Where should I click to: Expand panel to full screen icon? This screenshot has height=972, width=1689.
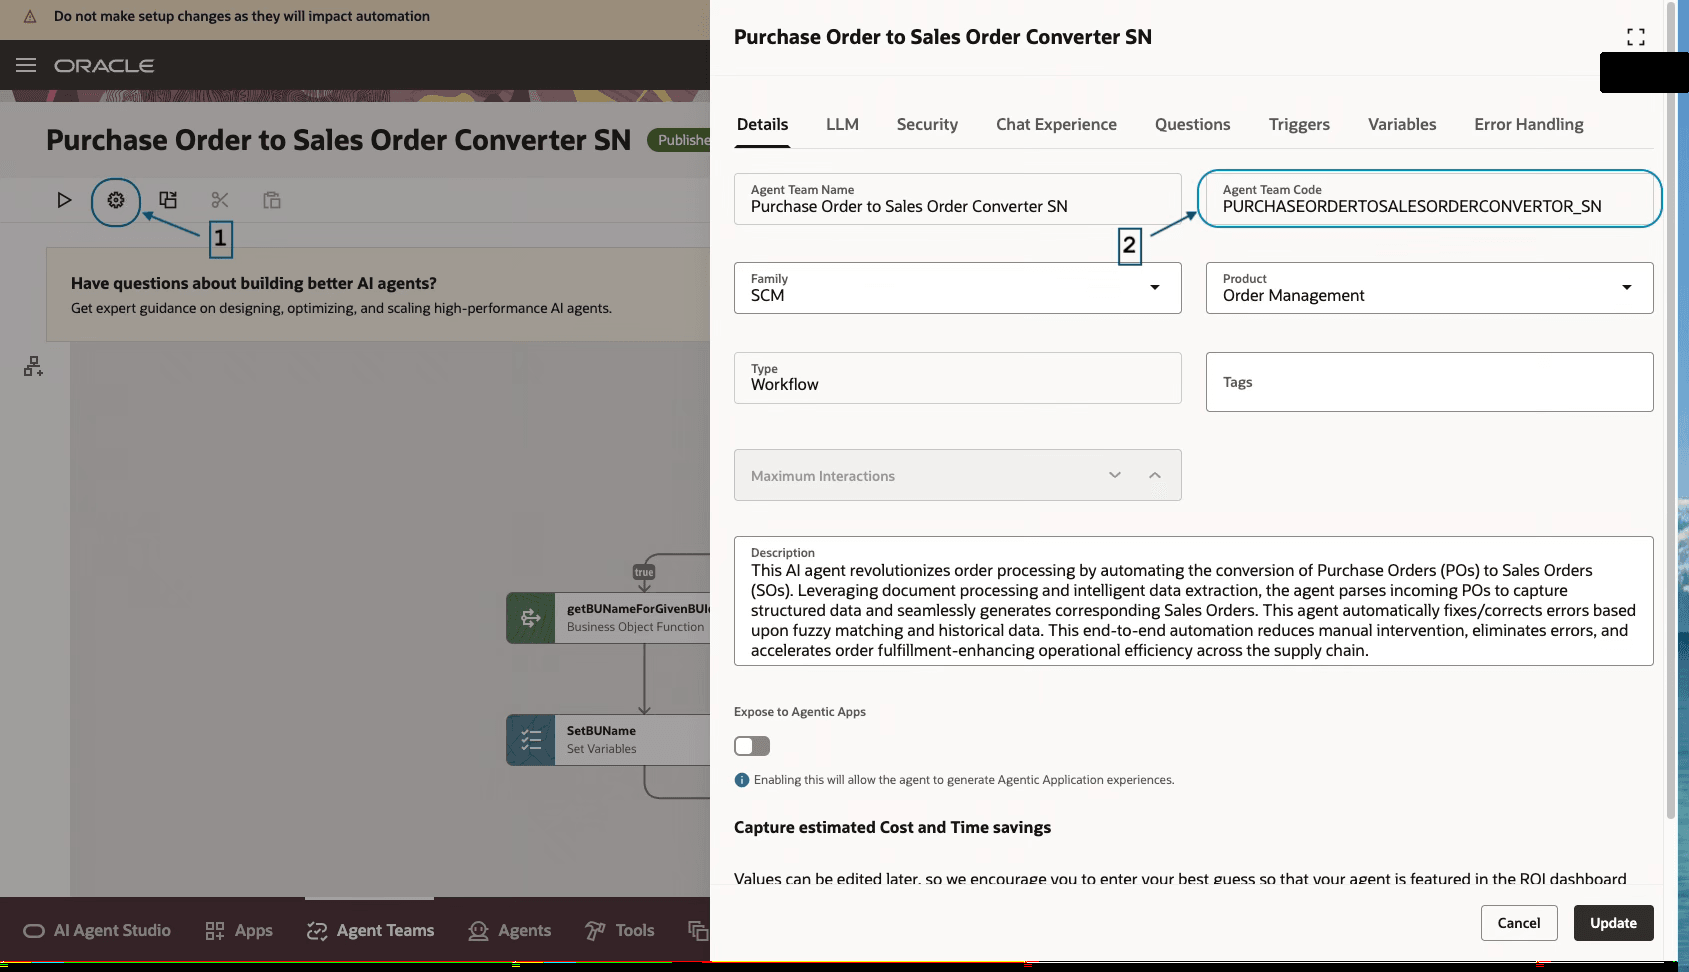[x=1636, y=37]
